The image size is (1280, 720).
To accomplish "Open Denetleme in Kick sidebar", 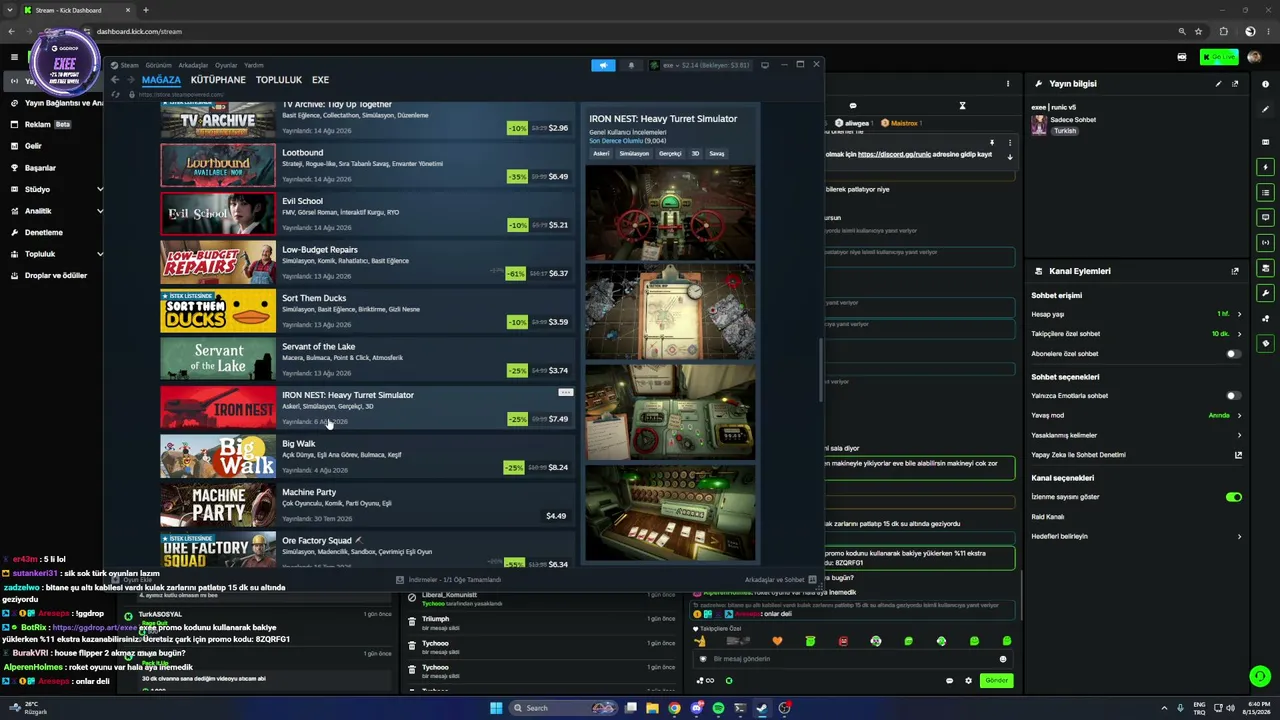I will click(x=43, y=233).
